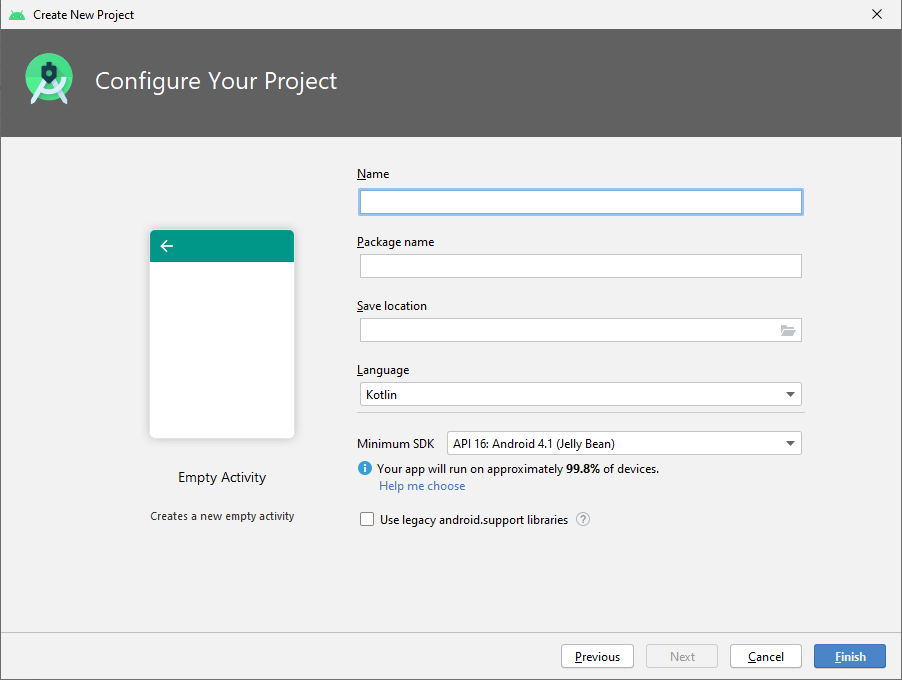Click the Package name input field

point(580,266)
